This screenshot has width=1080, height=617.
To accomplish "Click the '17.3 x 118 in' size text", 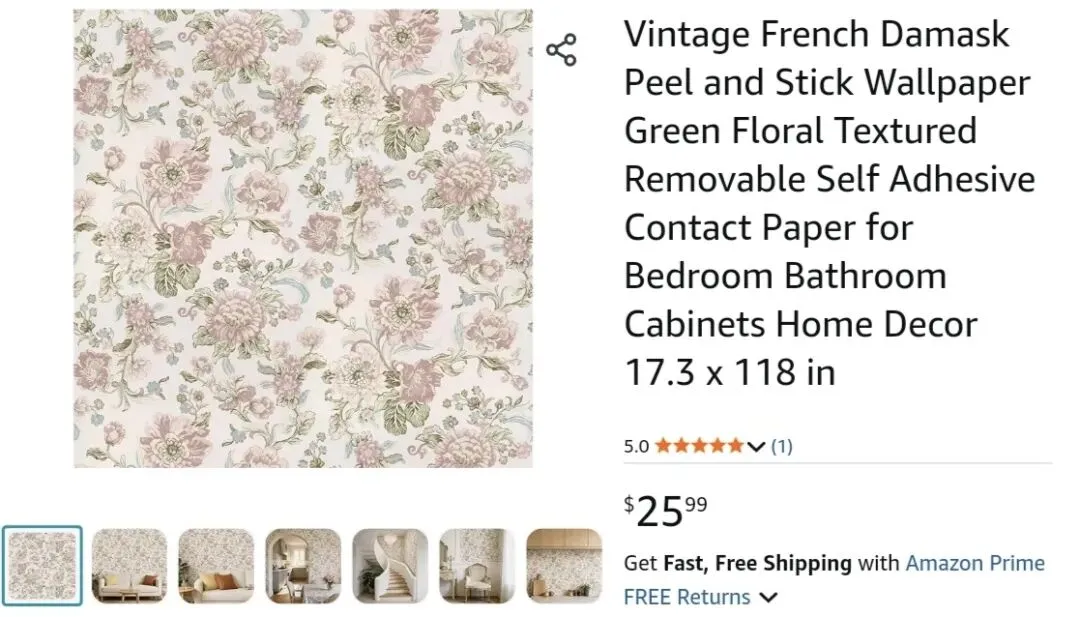I will pyautogui.click(x=729, y=372).
